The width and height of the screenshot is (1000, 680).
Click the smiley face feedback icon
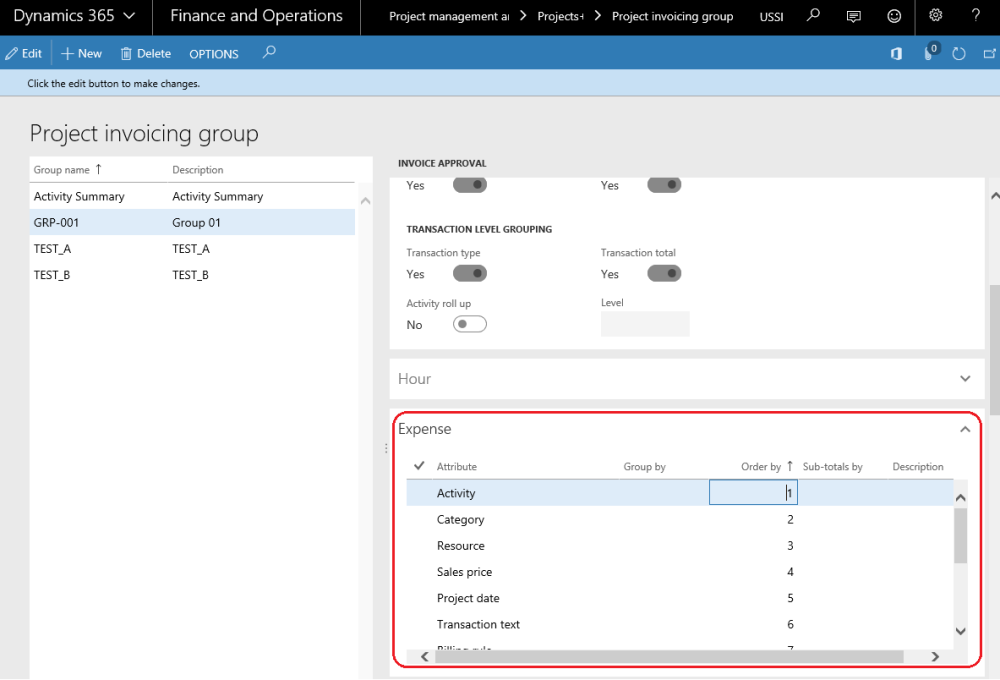pos(894,16)
